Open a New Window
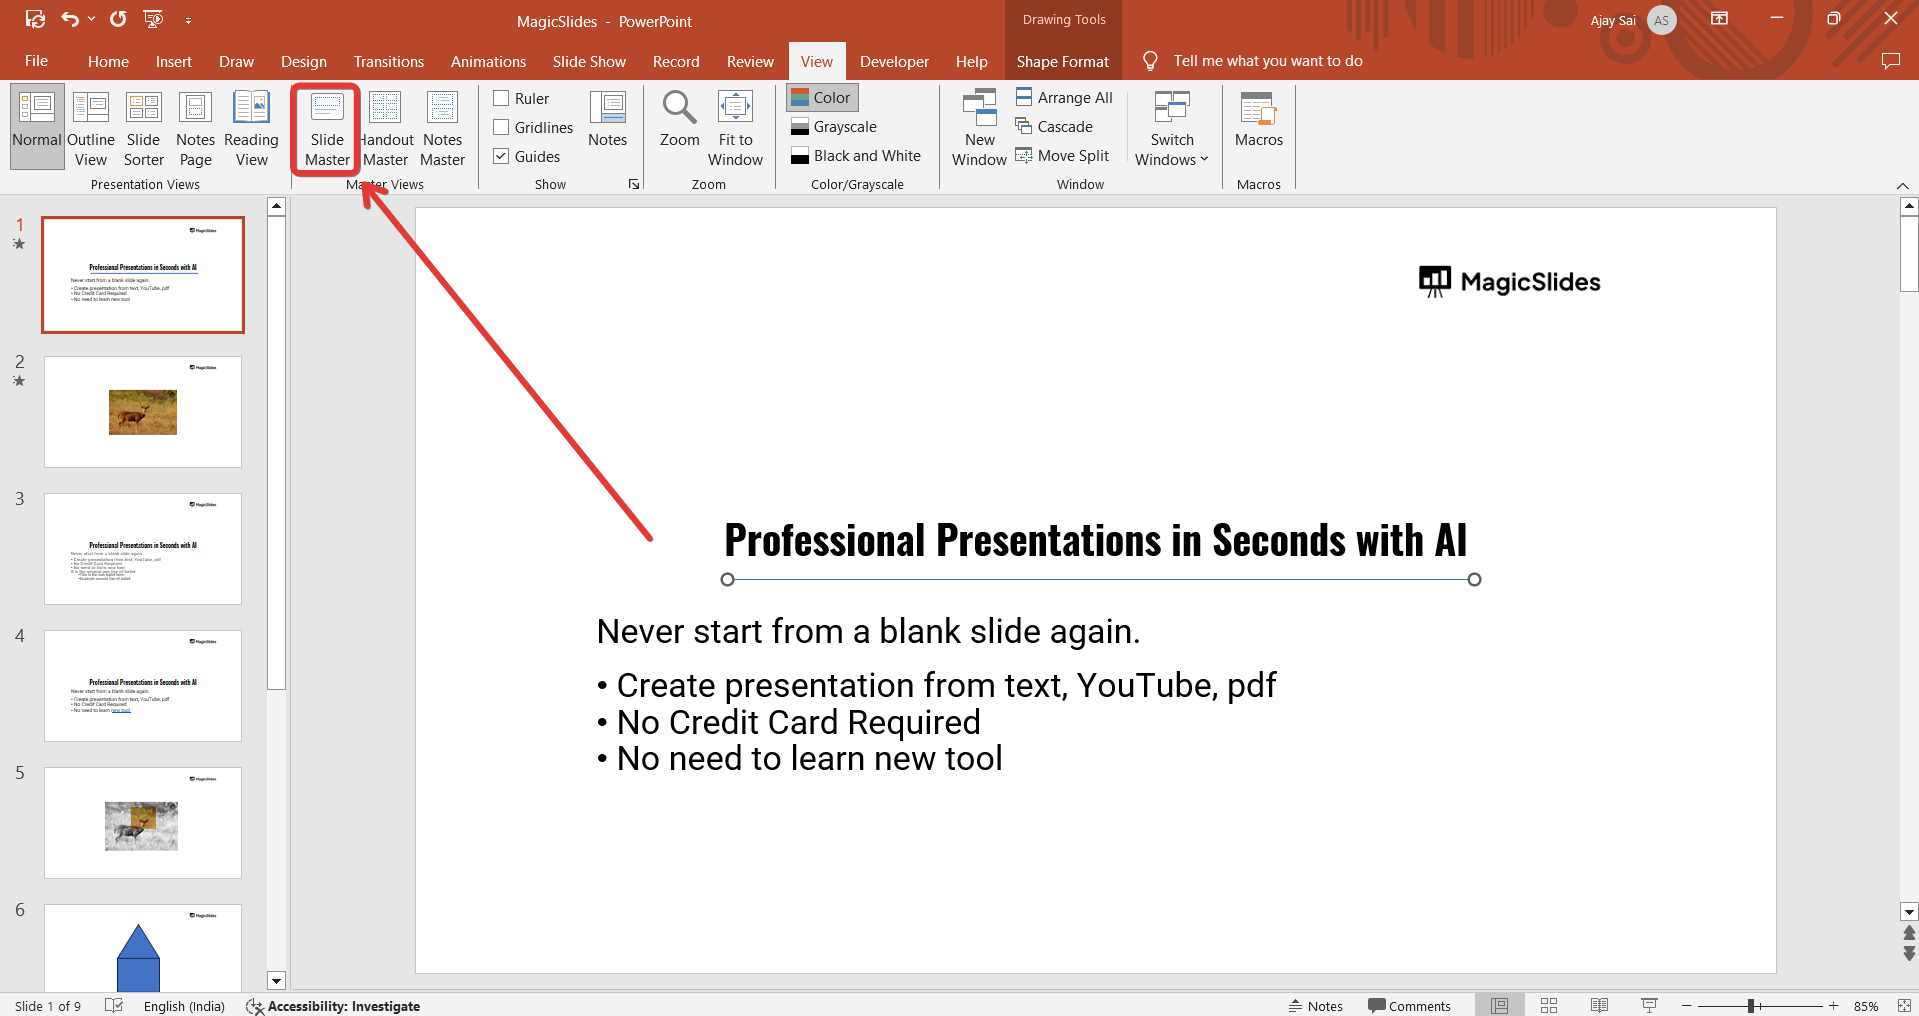Viewport: 1919px width, 1016px height. [979, 128]
